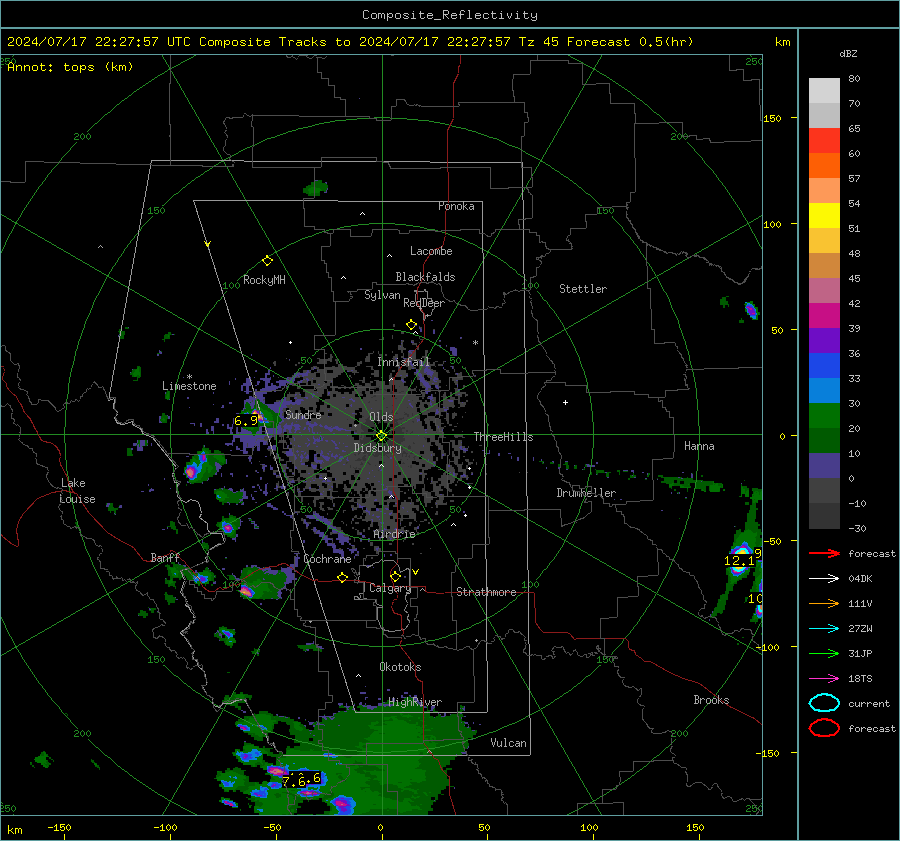Click the yellow radar-site diamond near Didsbury

point(381,436)
